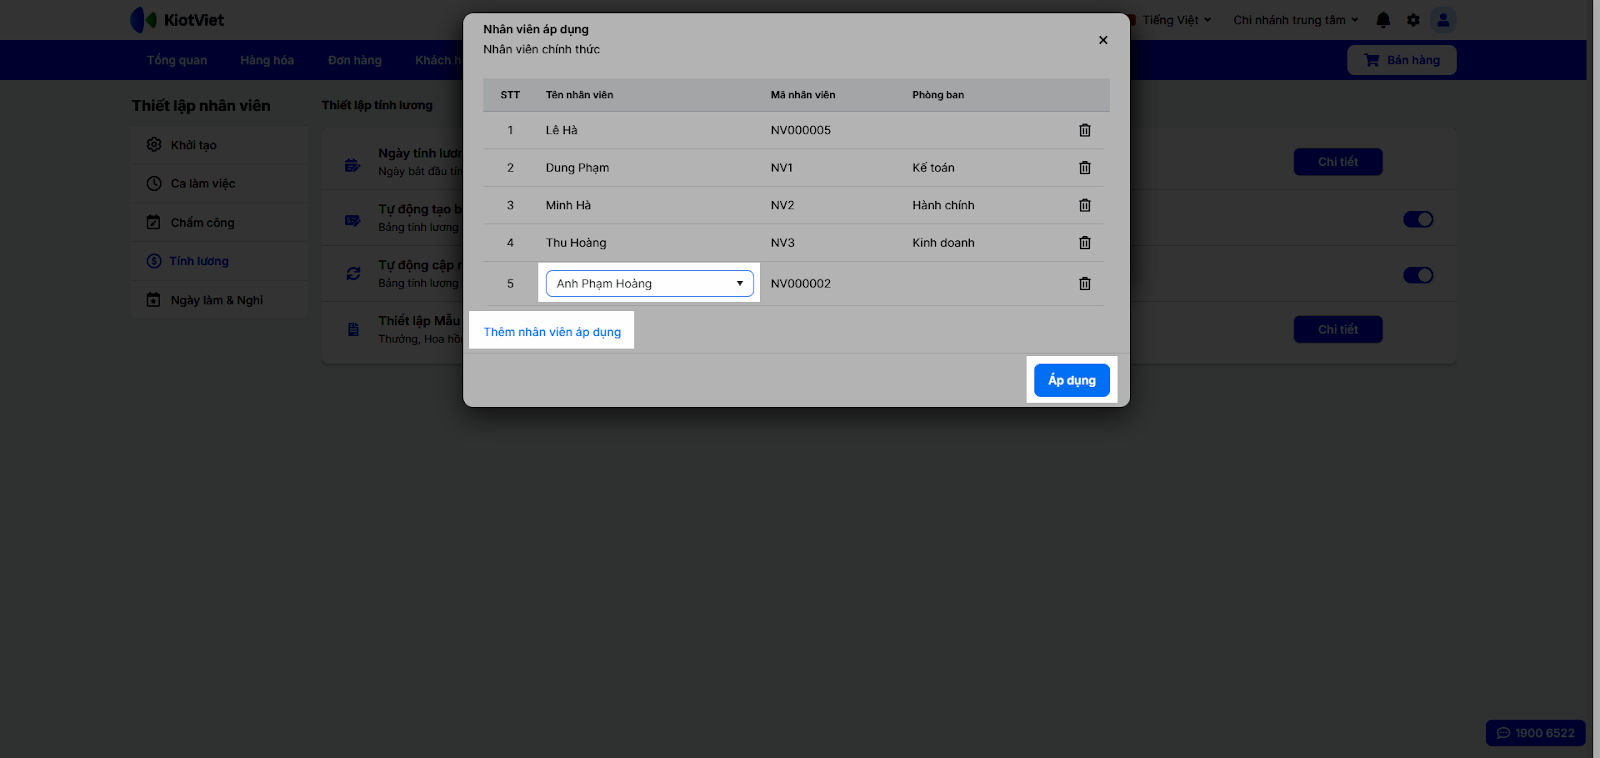Click department Kế toán

click(x=934, y=168)
